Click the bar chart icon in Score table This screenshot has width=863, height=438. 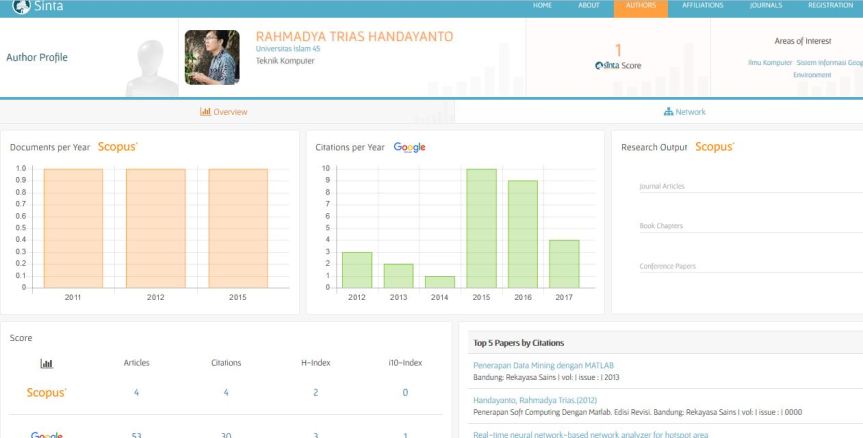pyautogui.click(x=45, y=363)
